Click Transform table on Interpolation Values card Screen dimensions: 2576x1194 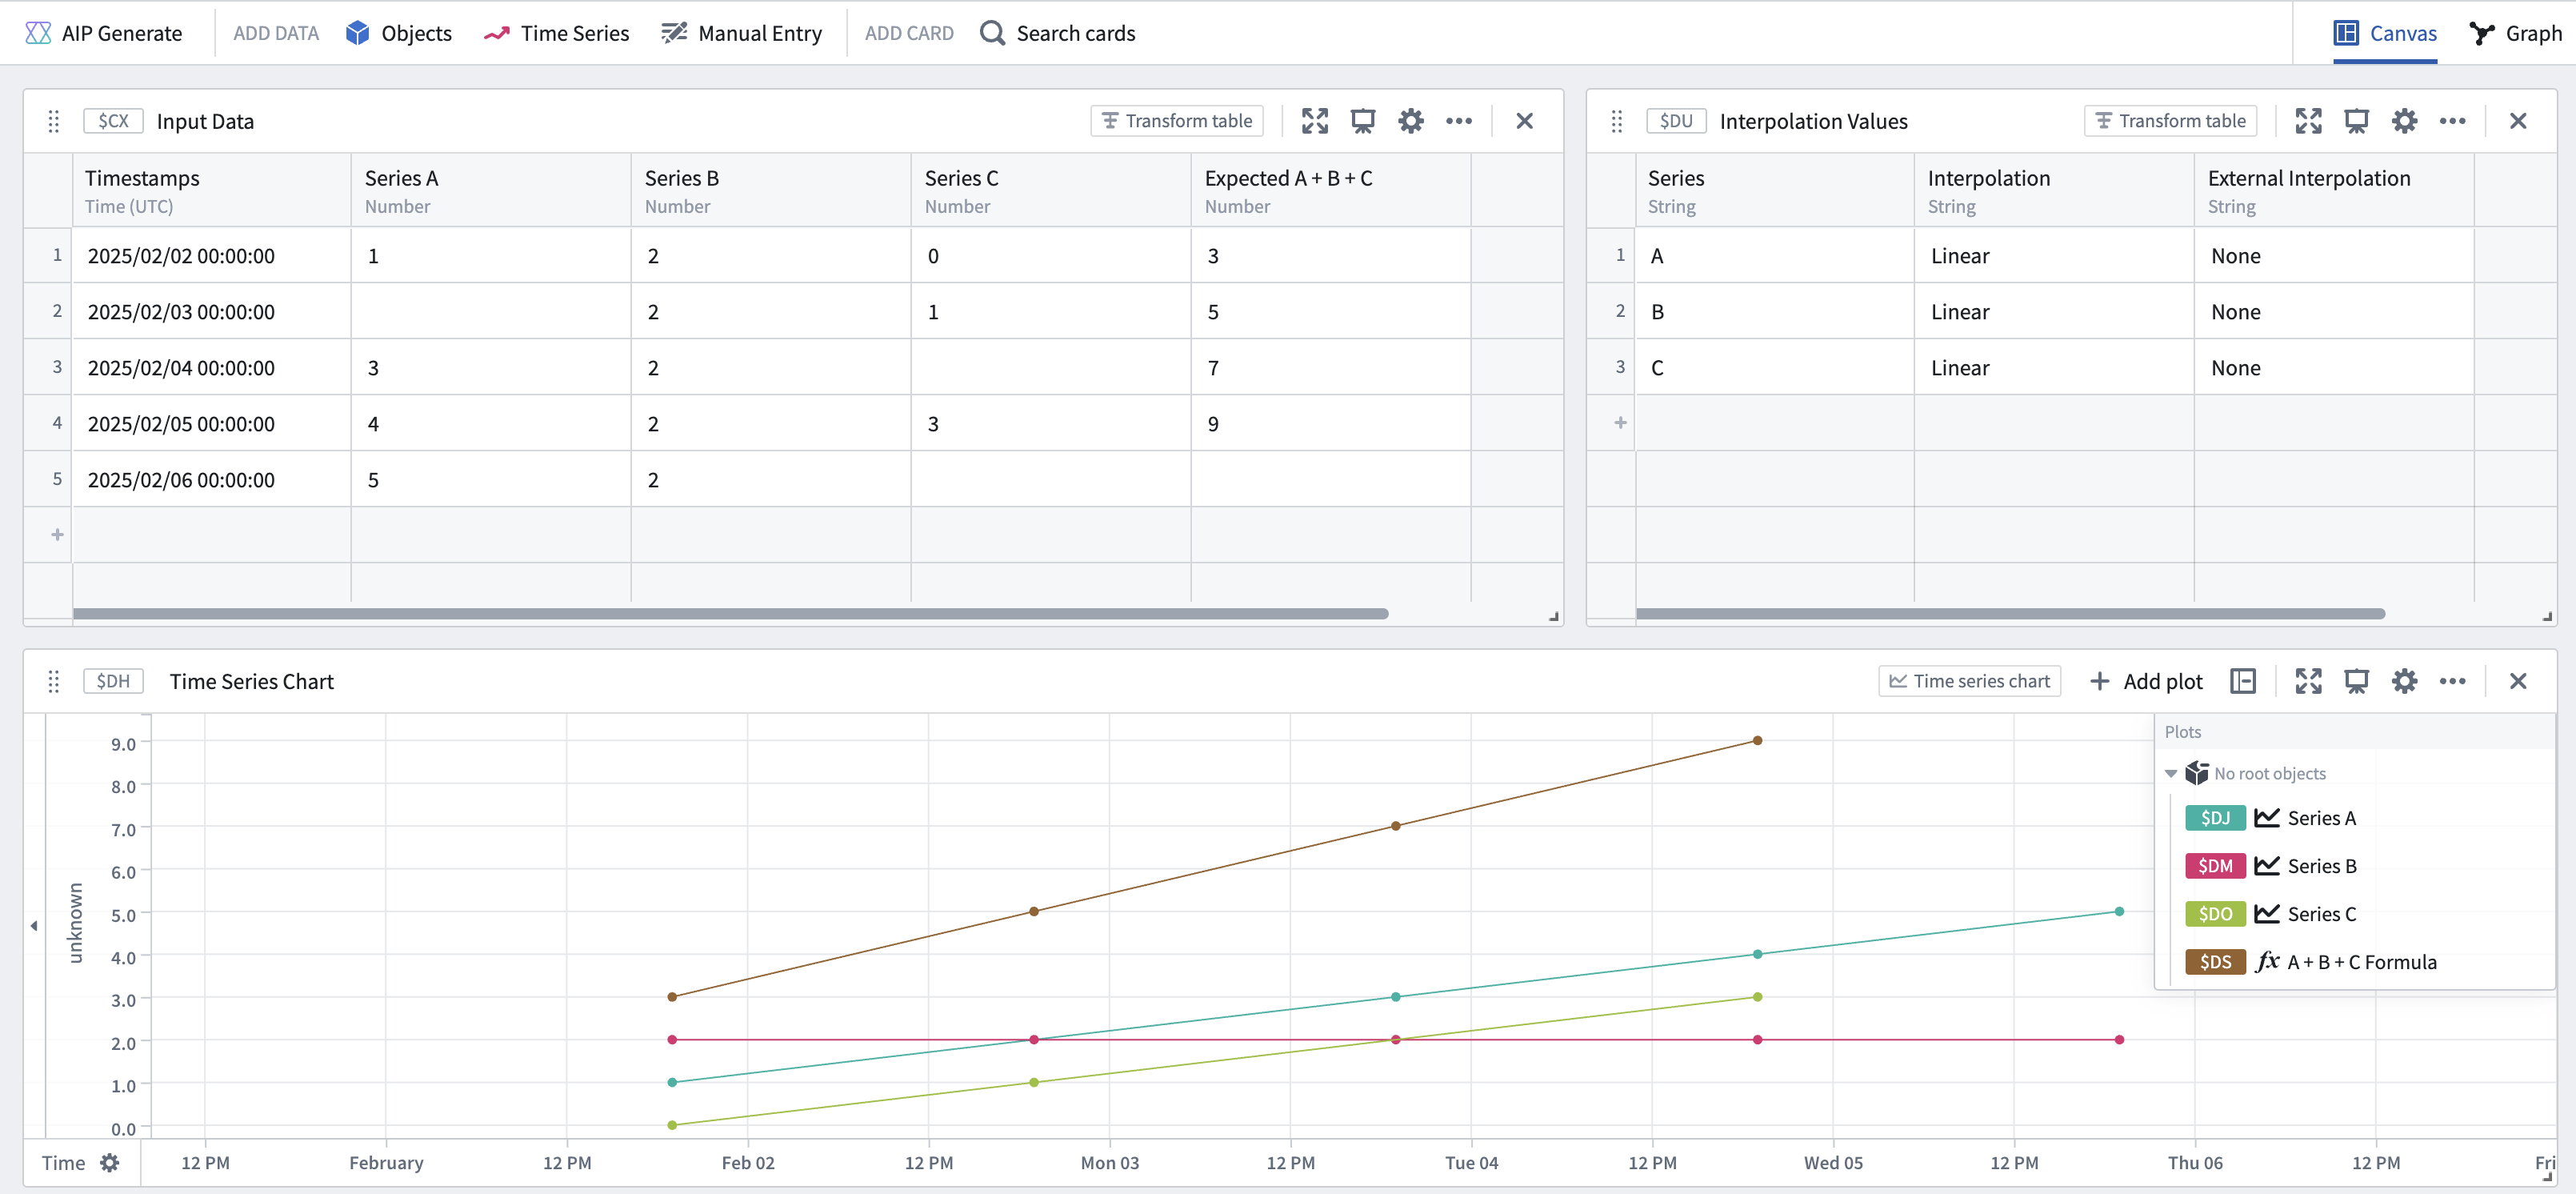pyautogui.click(x=2171, y=121)
